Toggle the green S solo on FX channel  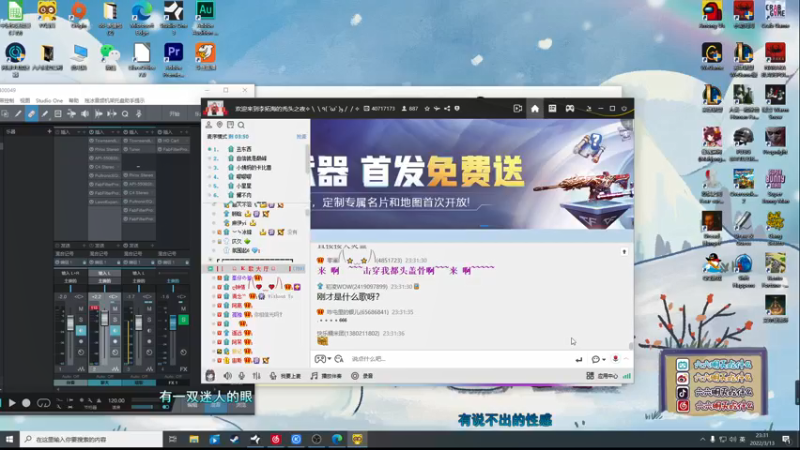click(183, 320)
